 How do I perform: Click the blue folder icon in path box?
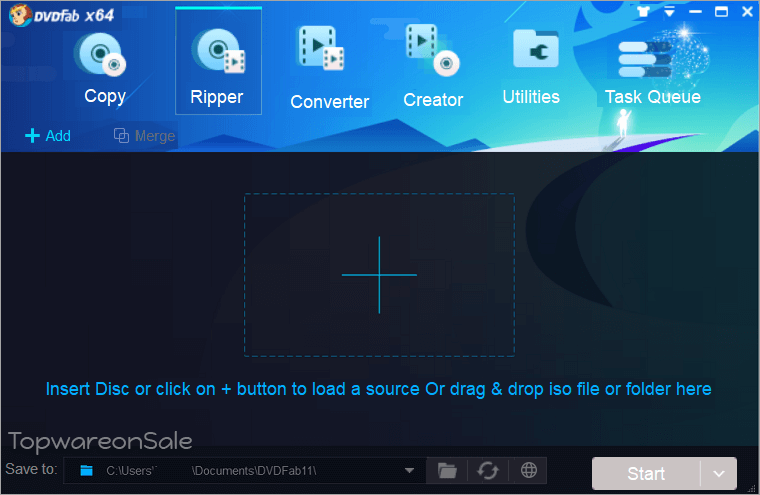[x=86, y=470]
